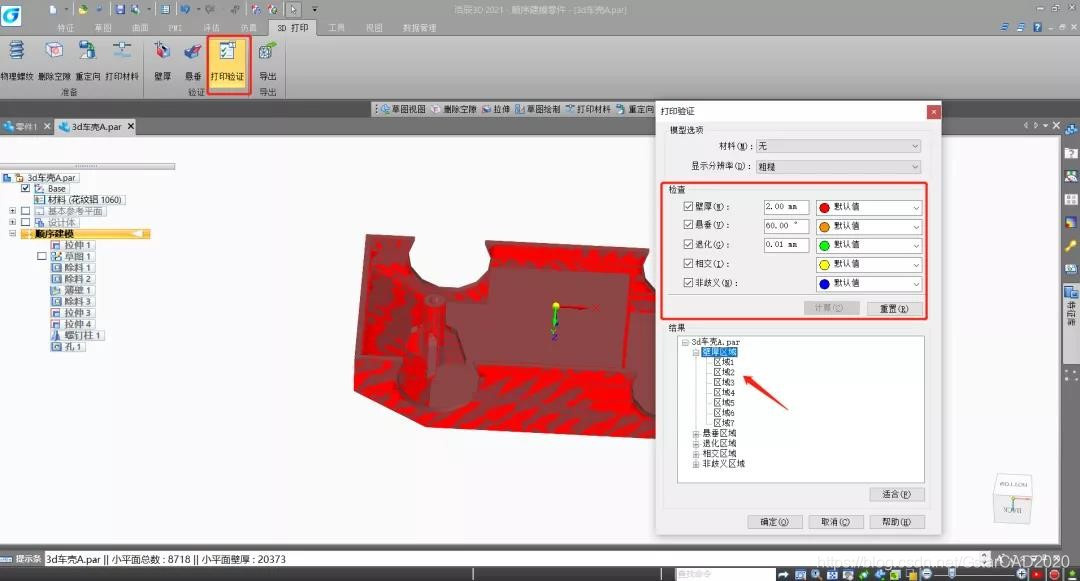The height and width of the screenshot is (581, 1080).
Task: Uncheck the 非歧义(N) check option
Action: (688, 282)
